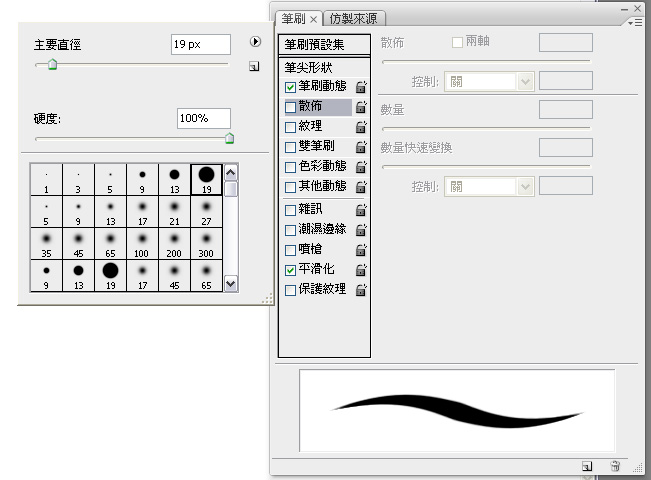
Task: Click new preset icon below flyout arrow
Action: tap(254, 66)
